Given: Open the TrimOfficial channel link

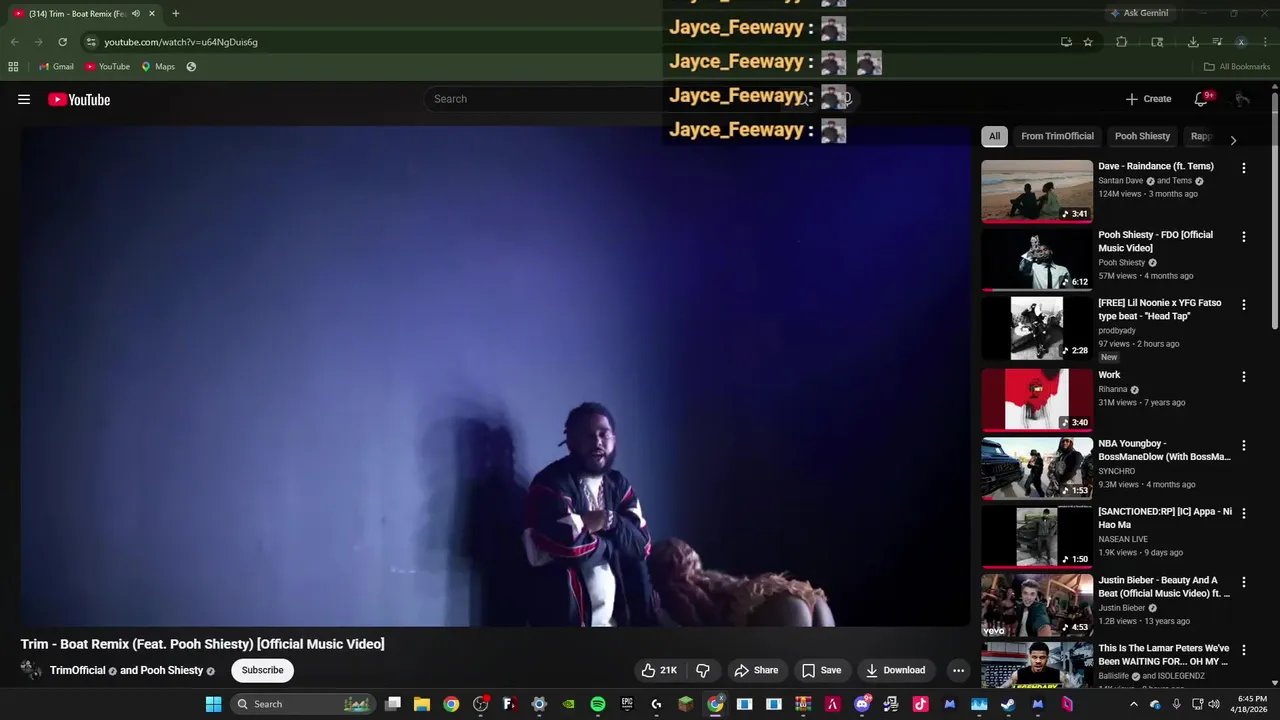Looking at the screenshot, I should [77, 670].
